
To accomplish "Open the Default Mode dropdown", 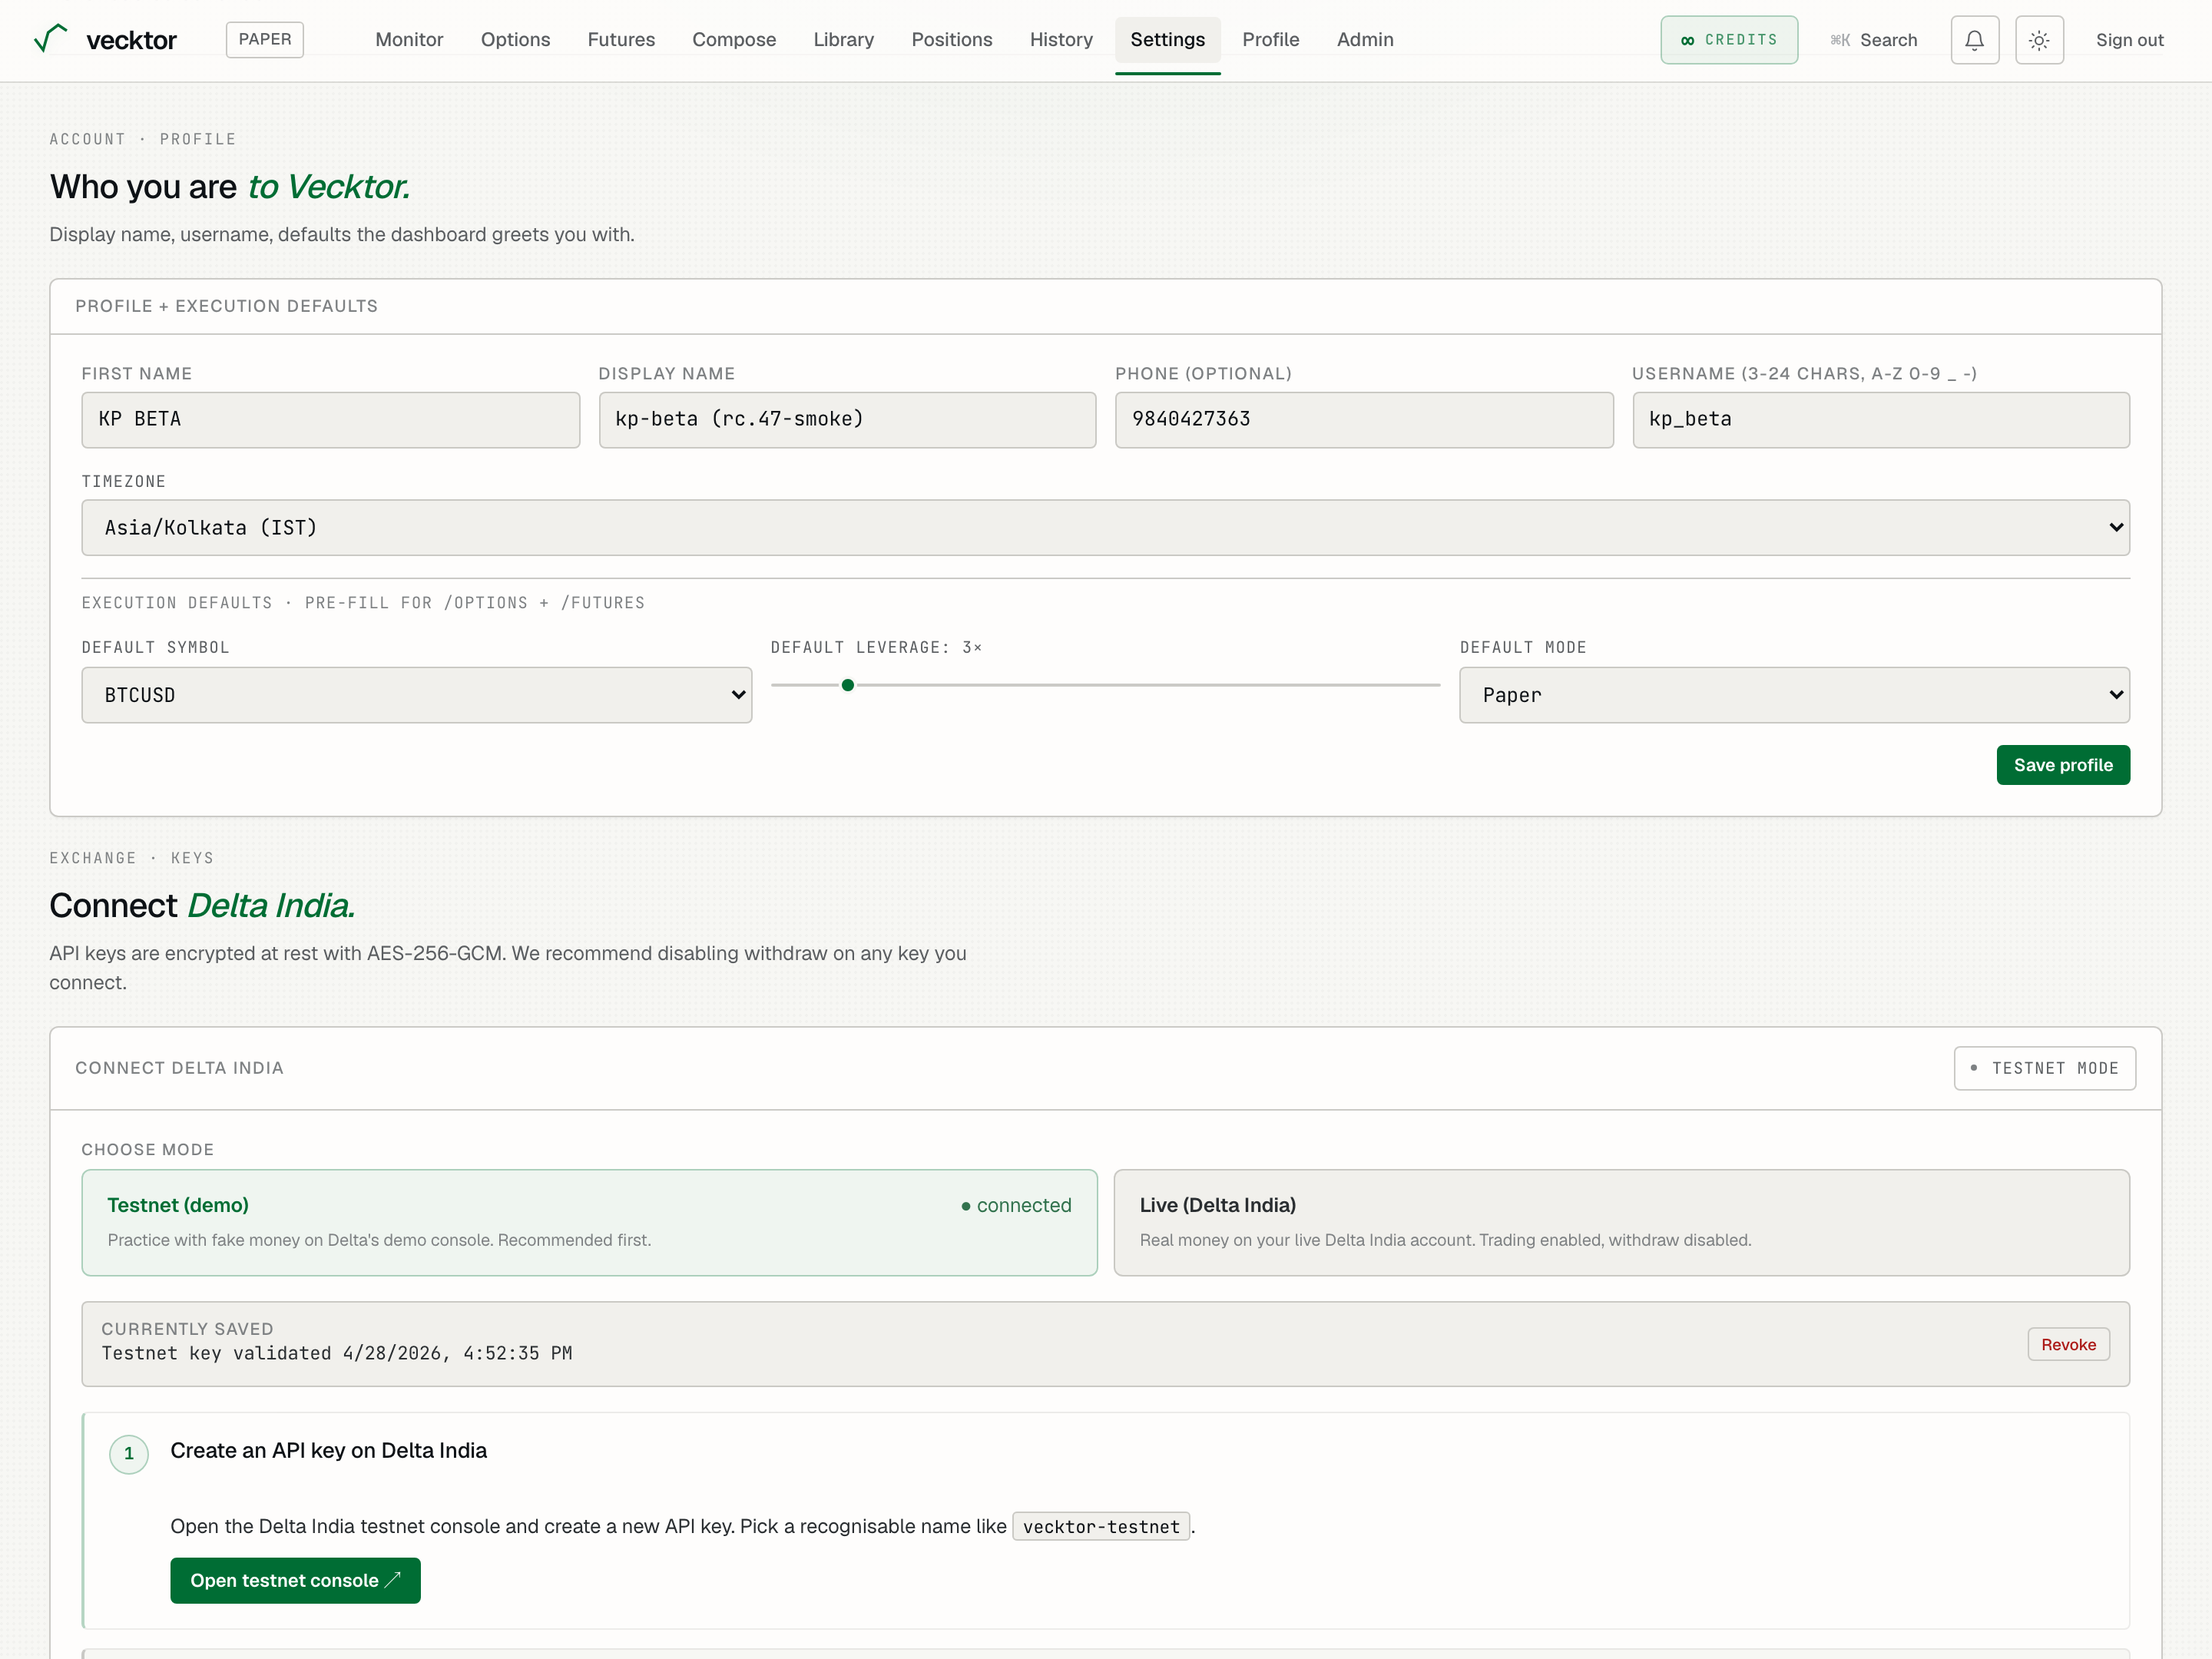I will (1794, 695).
